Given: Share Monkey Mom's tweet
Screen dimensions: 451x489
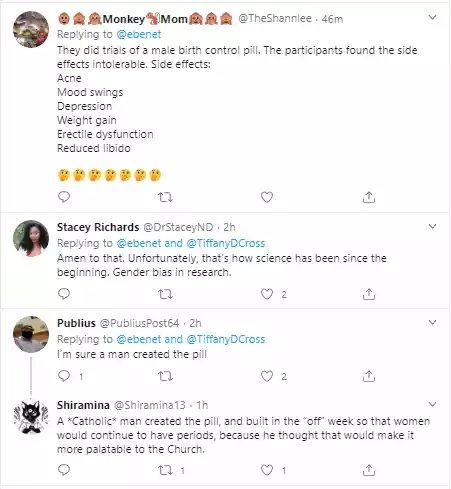Looking at the screenshot, I should click(369, 197).
